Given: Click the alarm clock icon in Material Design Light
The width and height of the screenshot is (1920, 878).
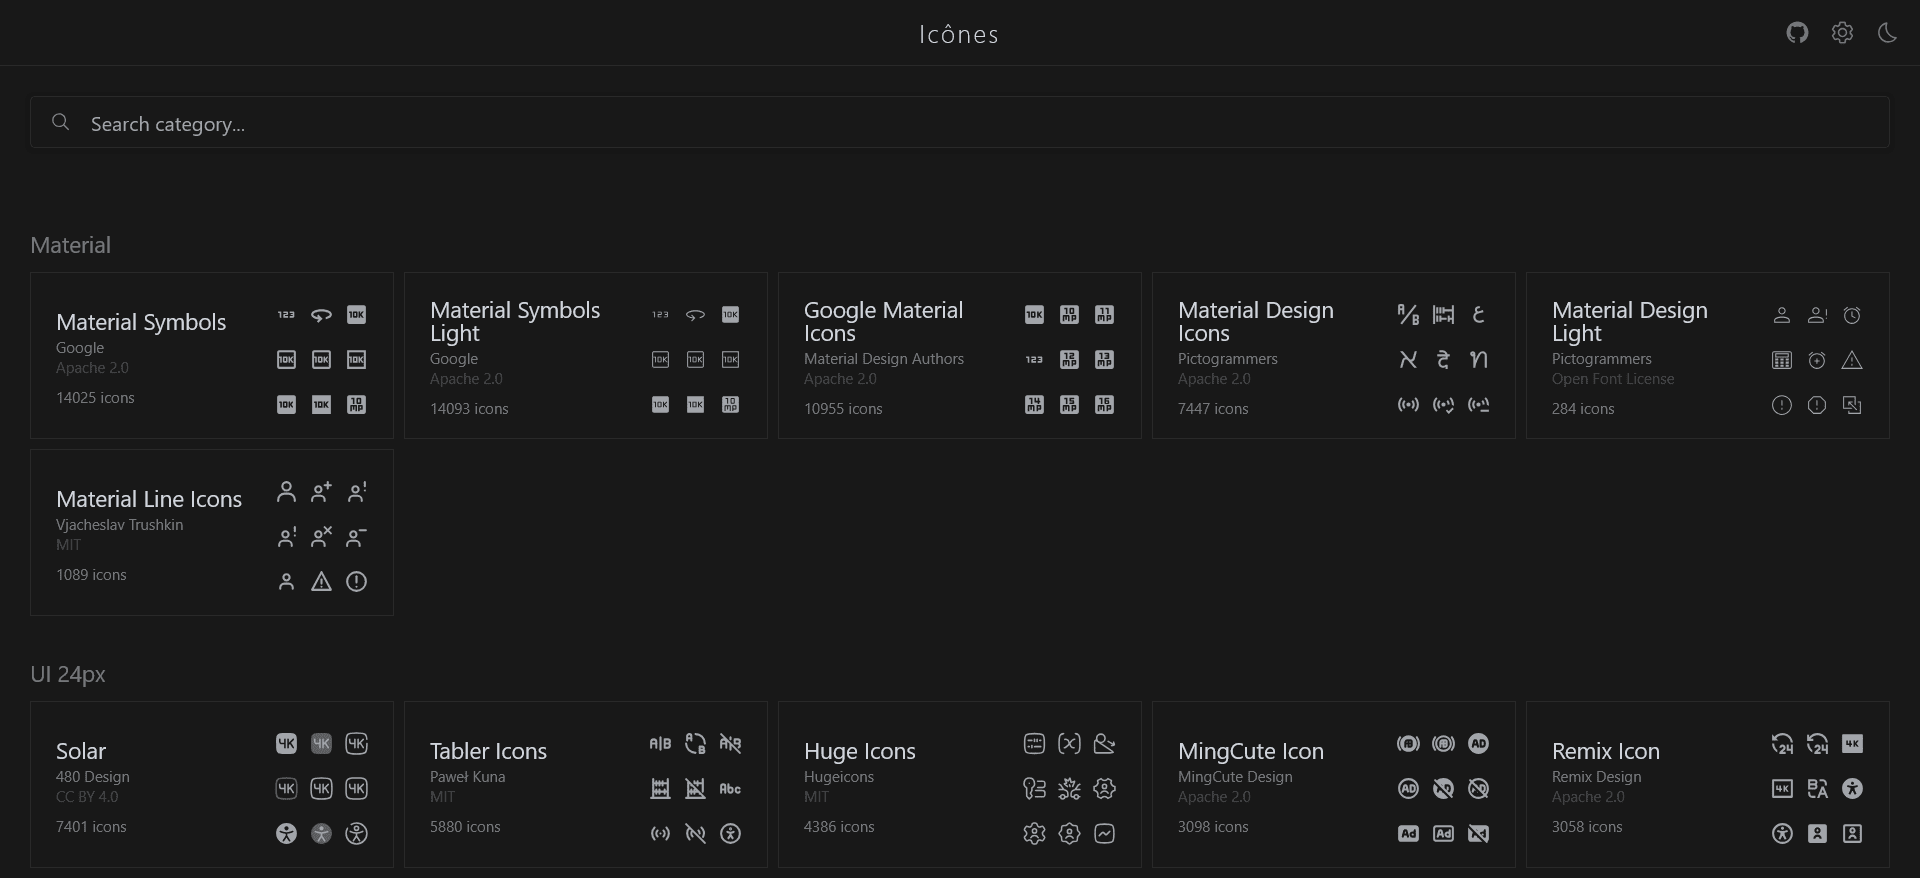Looking at the screenshot, I should (1852, 316).
